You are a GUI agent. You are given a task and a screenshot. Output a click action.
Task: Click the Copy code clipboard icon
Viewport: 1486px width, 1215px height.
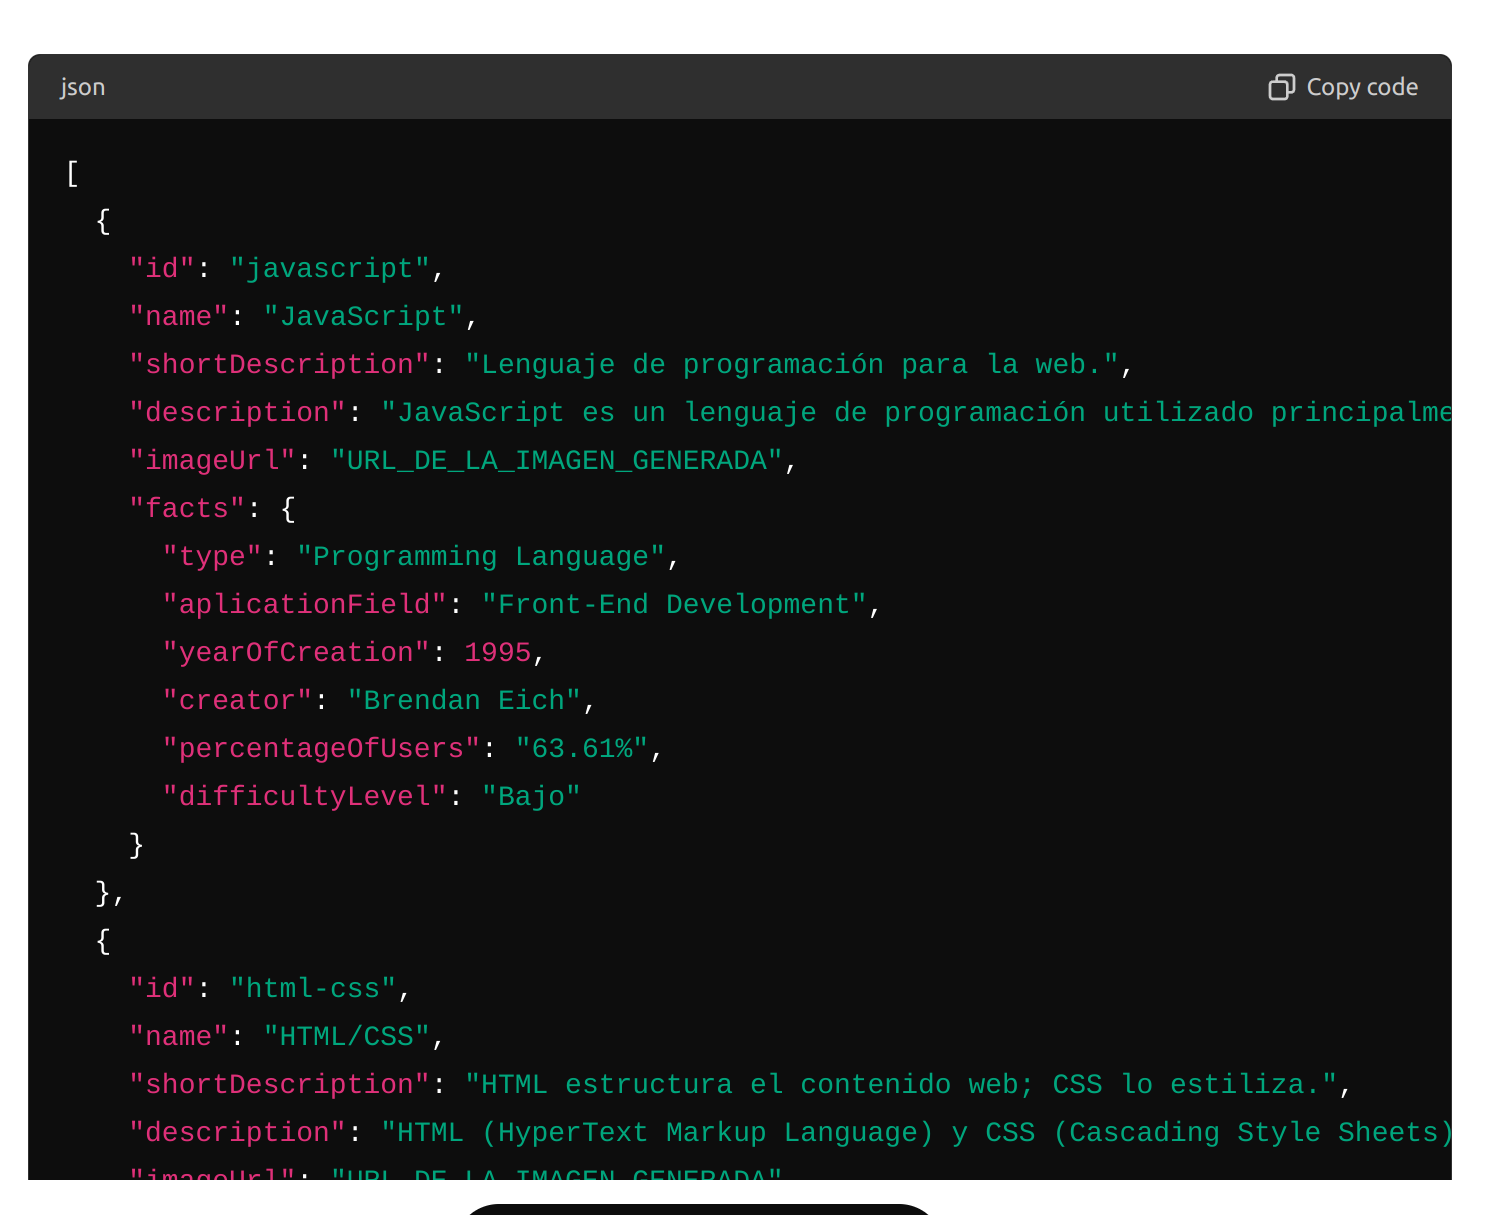point(1281,87)
